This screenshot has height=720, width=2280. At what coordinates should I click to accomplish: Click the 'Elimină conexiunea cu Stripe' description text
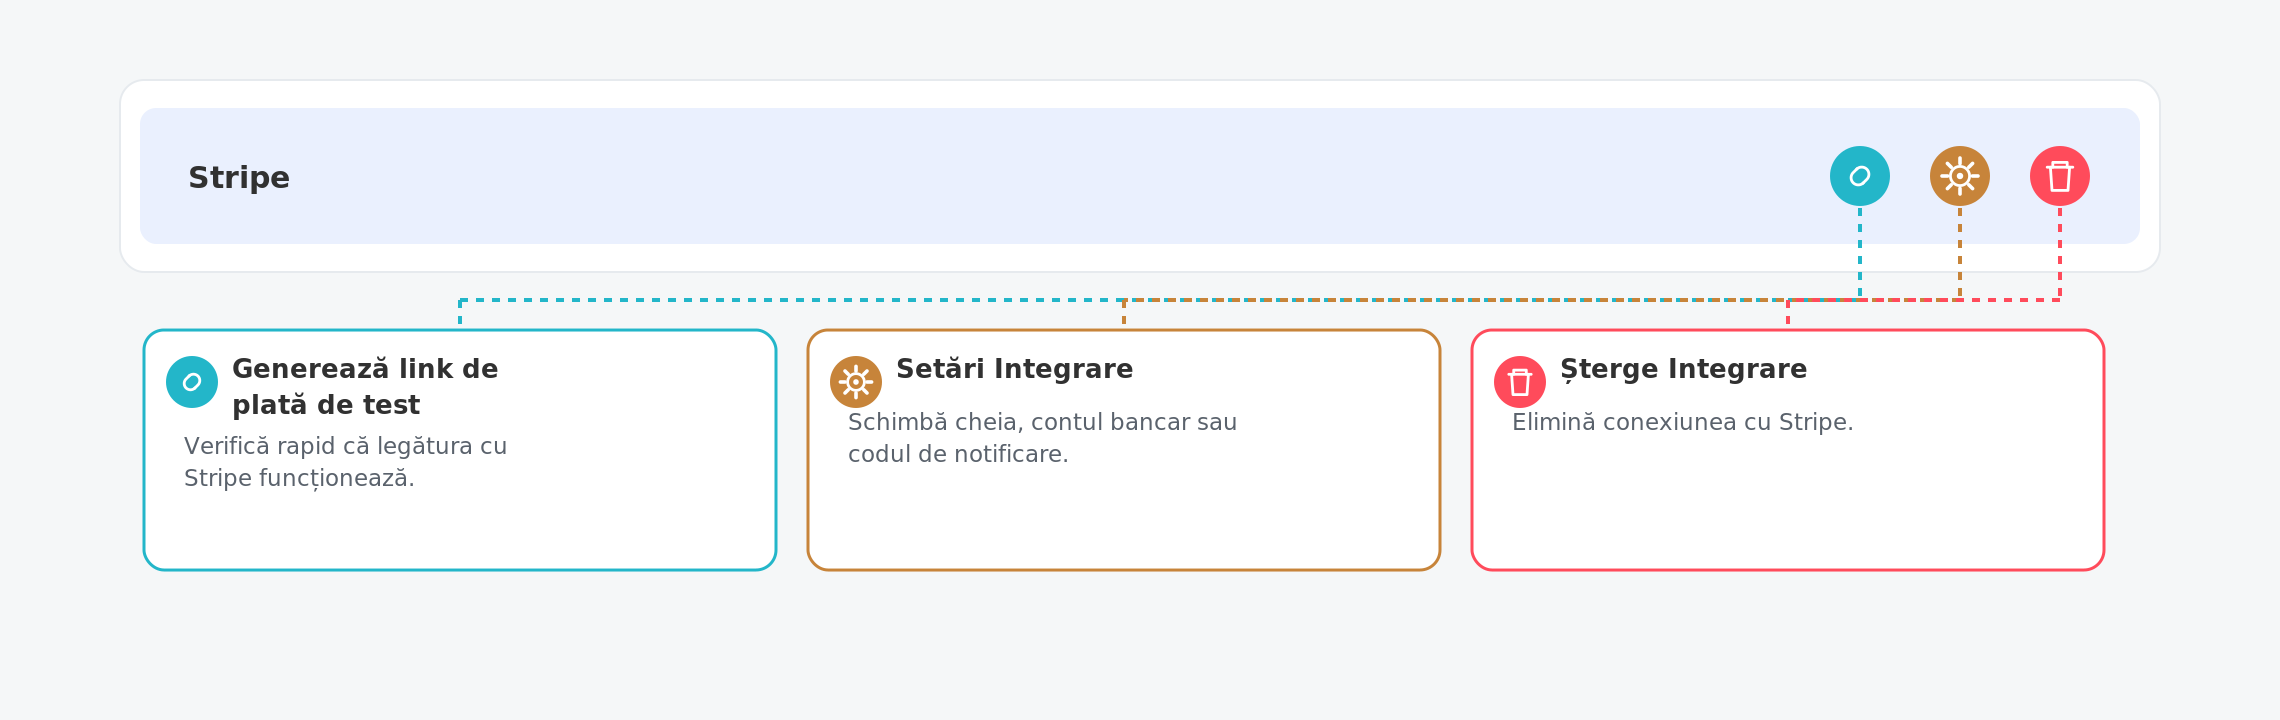[x=1683, y=422]
